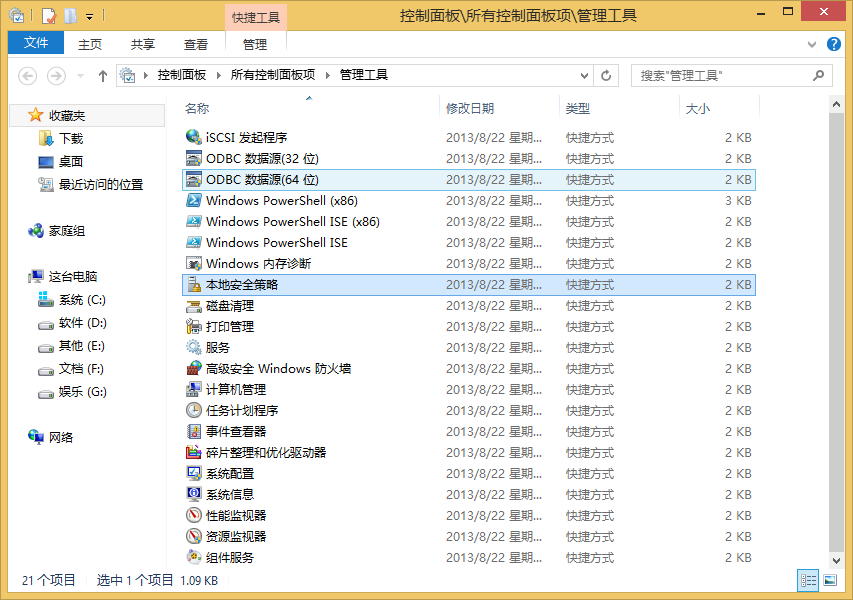Go forward with the forward arrow button
Viewport: 853px width, 600px height.
coord(56,76)
